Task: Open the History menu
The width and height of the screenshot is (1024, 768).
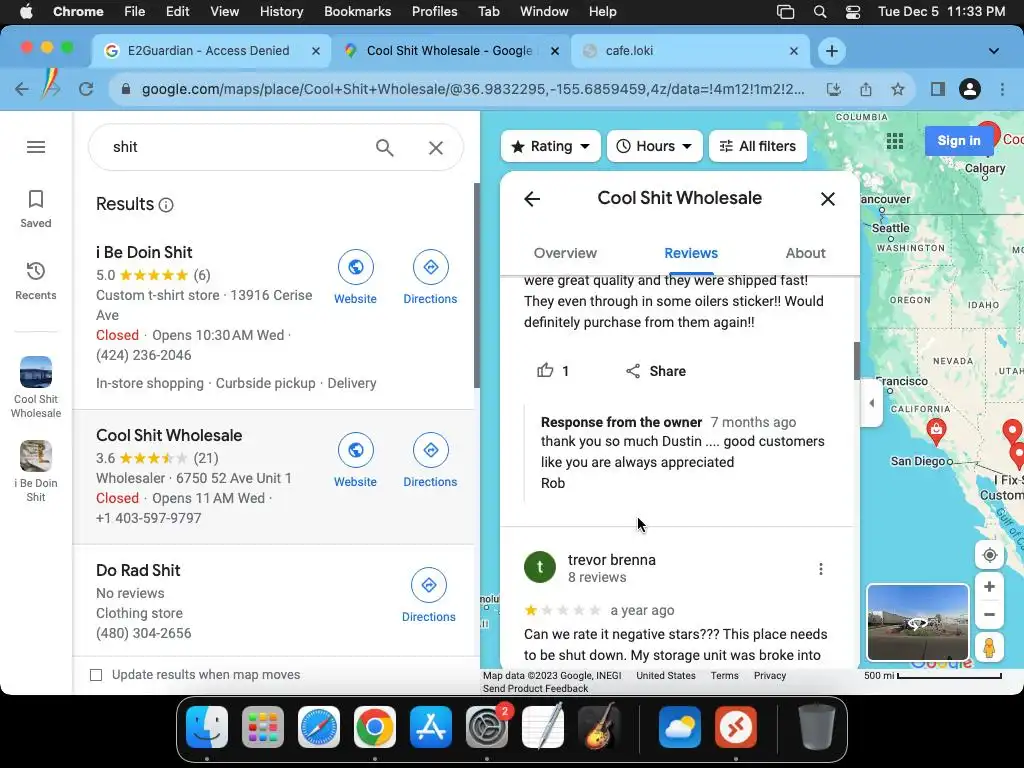Action: pos(281,12)
